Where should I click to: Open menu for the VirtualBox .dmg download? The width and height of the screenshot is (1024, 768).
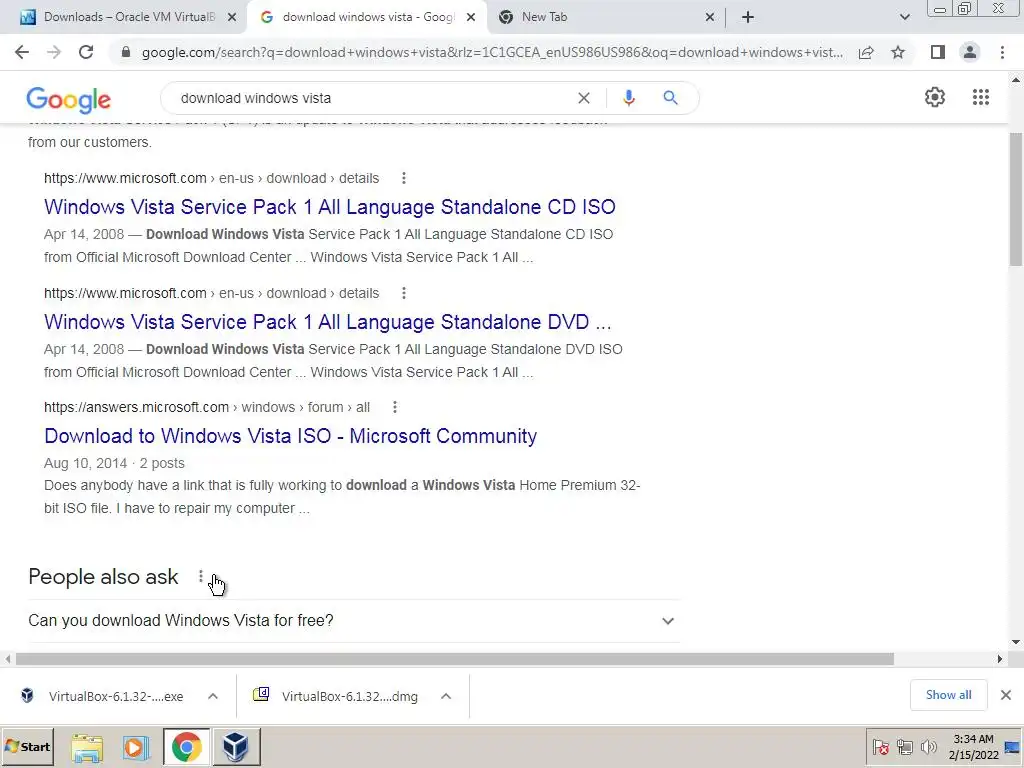pyautogui.click(x=445, y=696)
